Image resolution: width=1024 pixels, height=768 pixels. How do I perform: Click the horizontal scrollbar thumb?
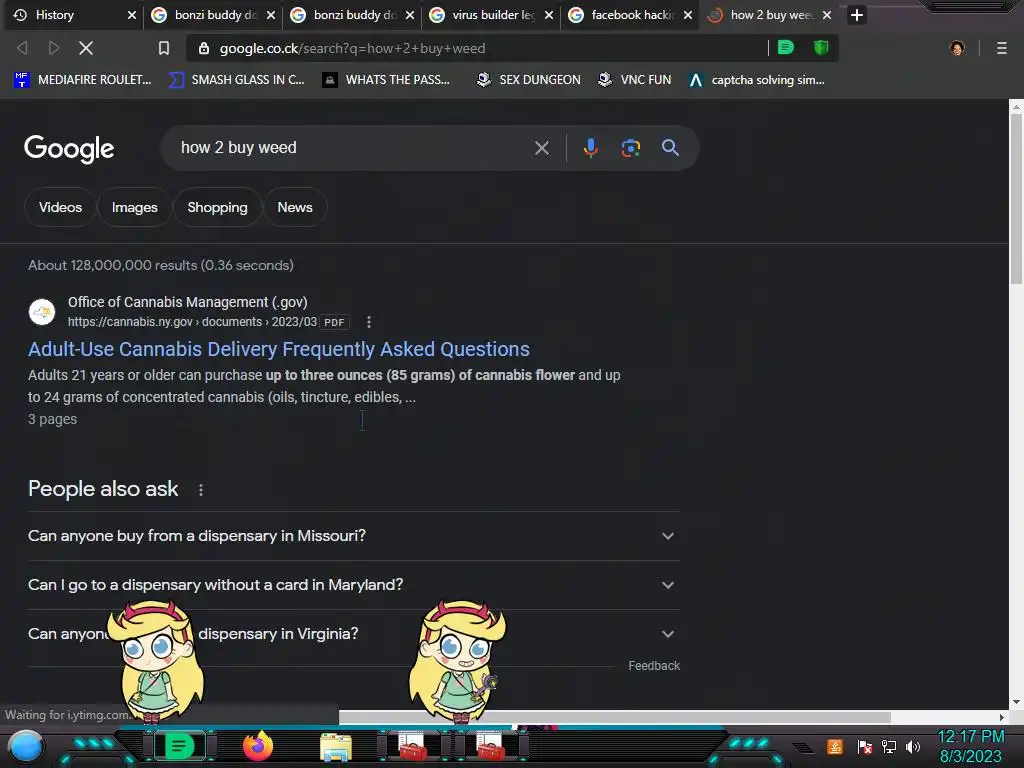click(x=615, y=717)
